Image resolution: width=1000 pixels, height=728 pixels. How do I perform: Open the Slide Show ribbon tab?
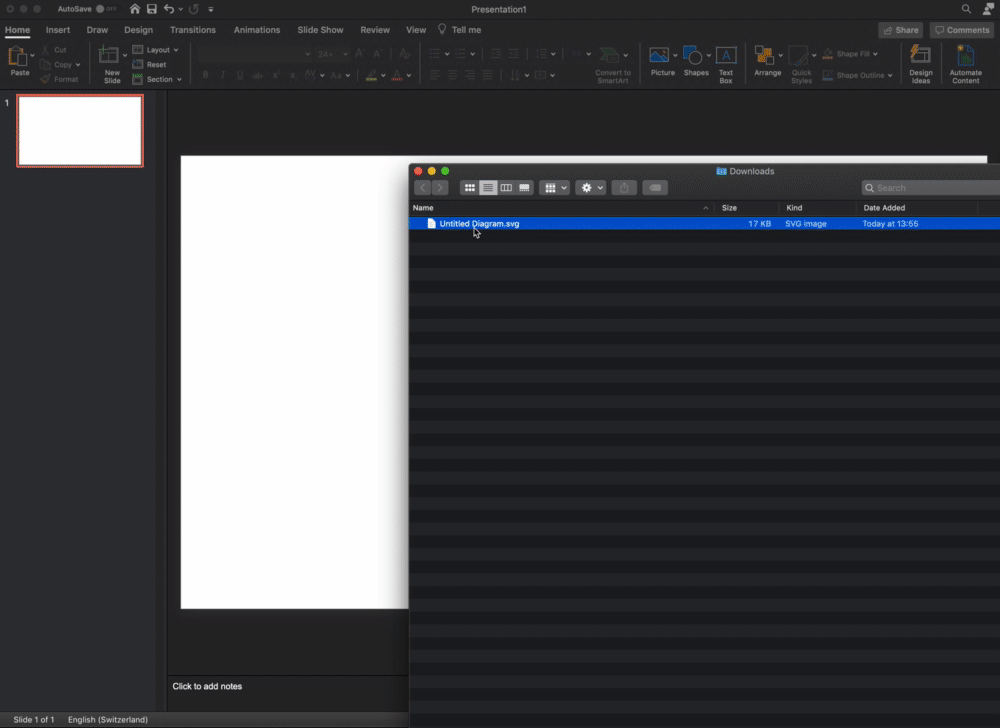pos(320,29)
